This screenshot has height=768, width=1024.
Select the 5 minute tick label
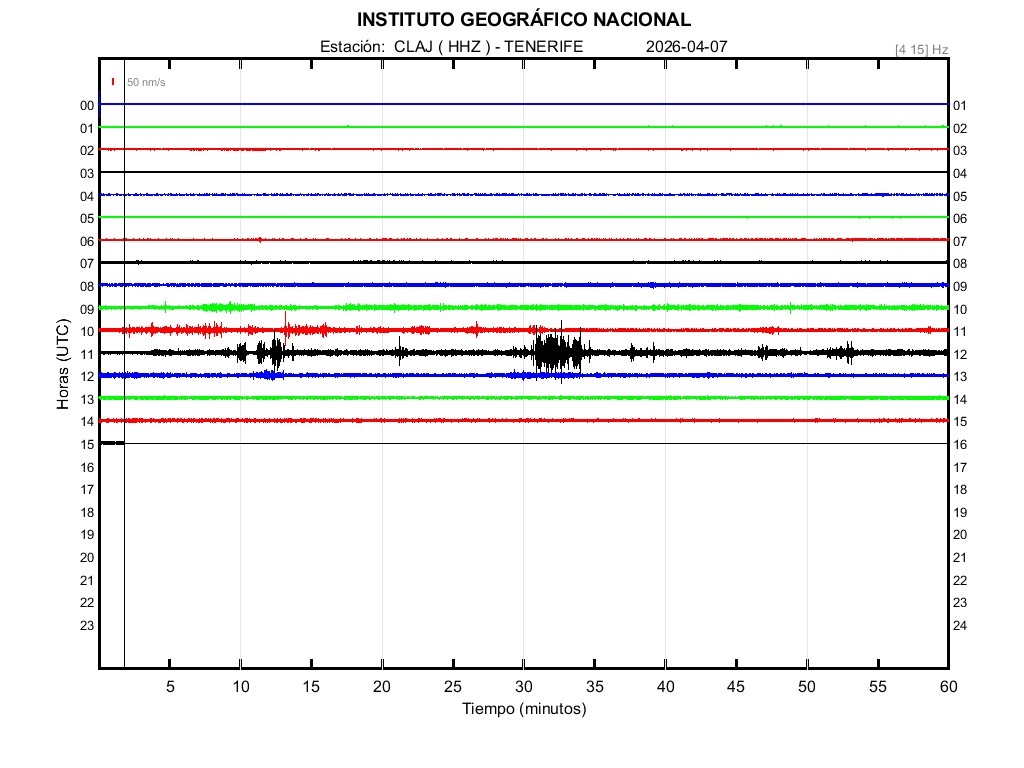pos(170,687)
